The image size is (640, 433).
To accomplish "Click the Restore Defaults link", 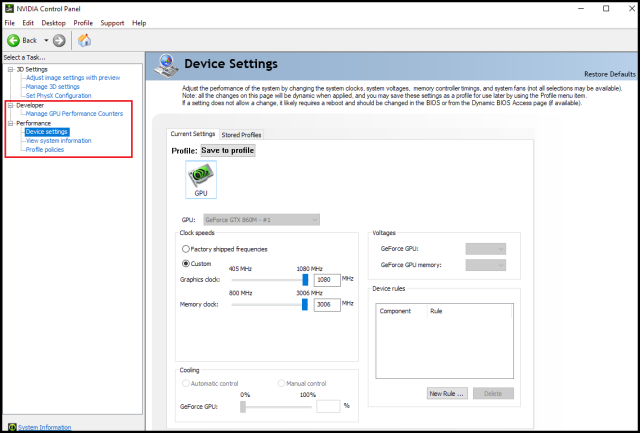I will tap(610, 74).
